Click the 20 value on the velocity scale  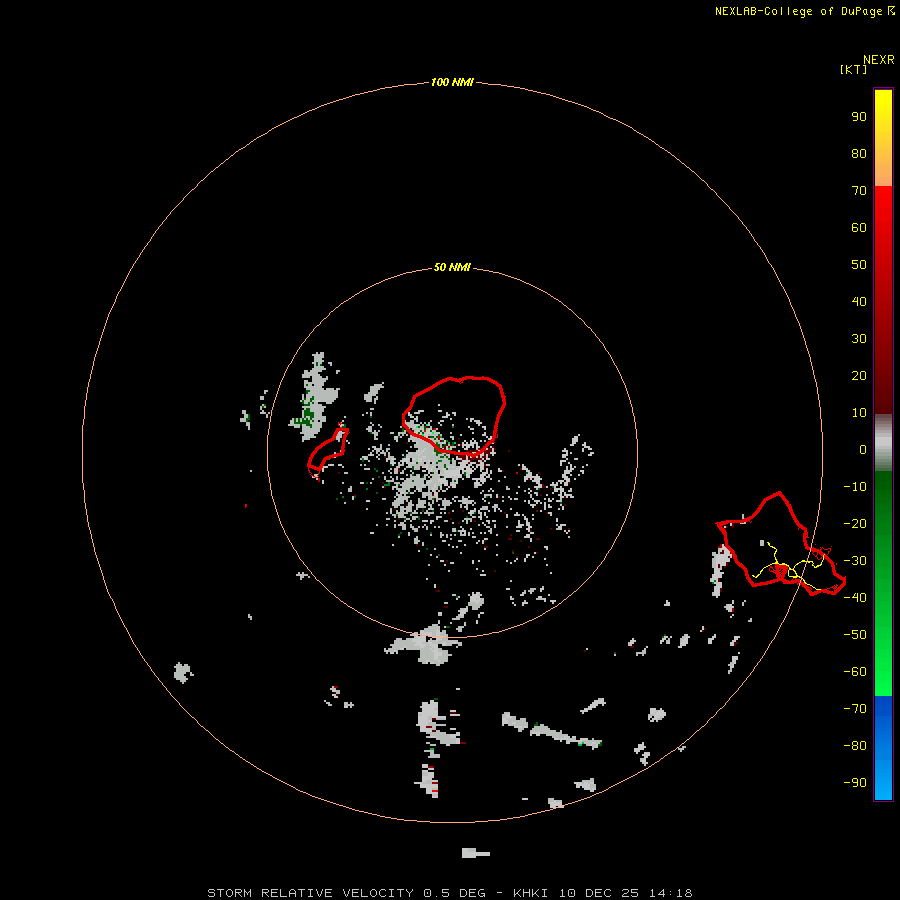859,375
